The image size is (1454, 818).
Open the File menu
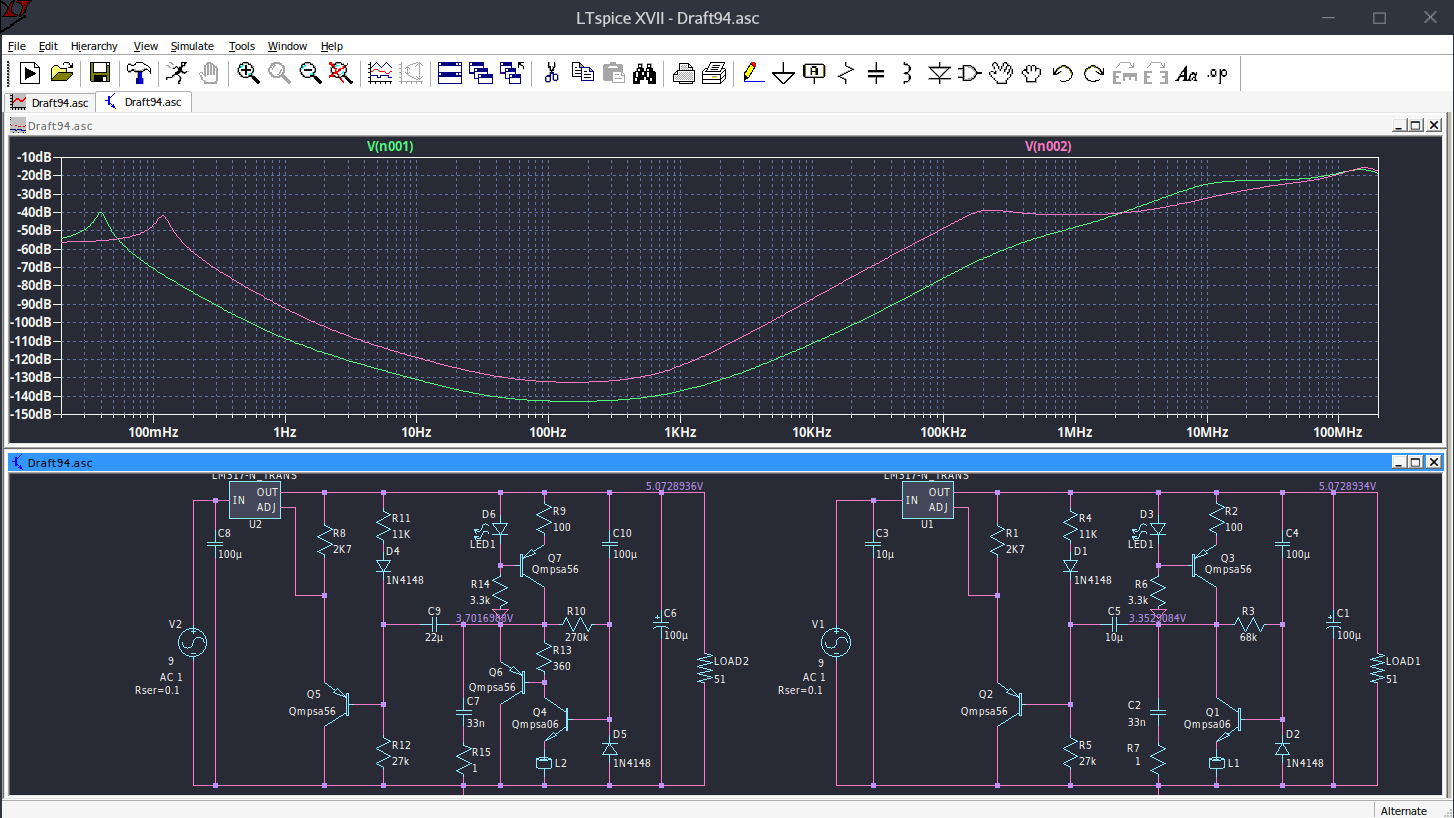tap(17, 46)
